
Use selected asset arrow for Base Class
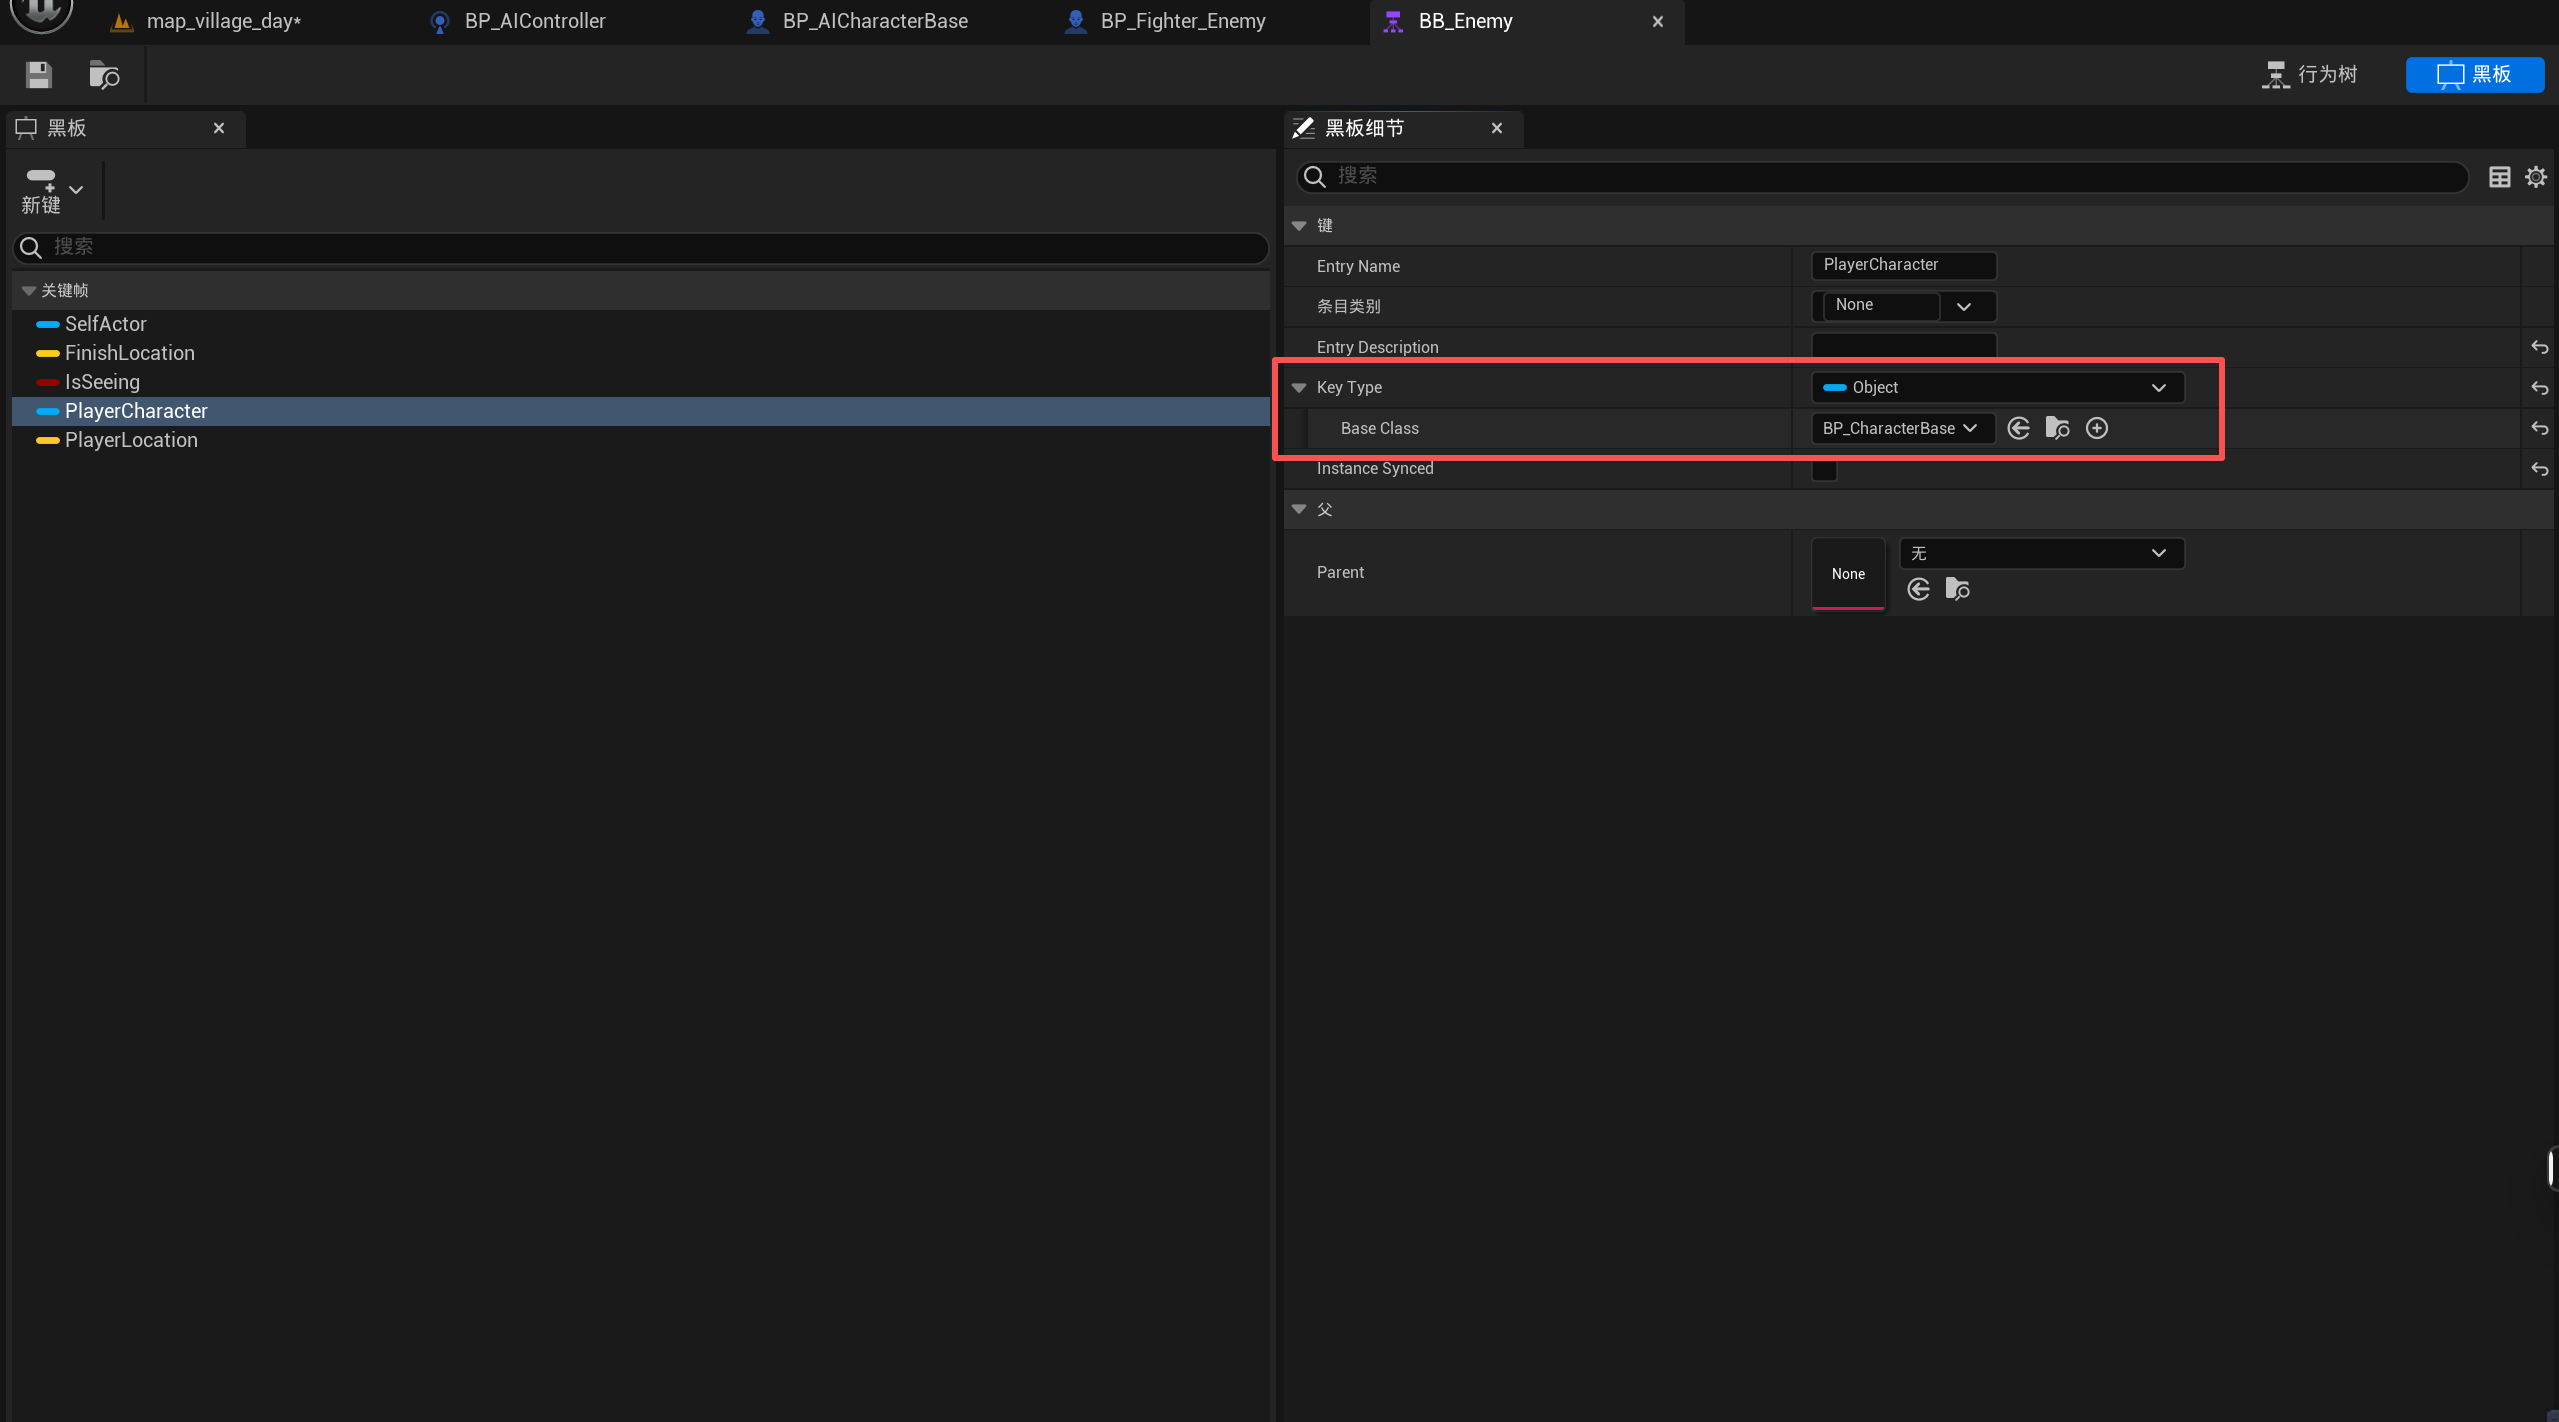2018,428
